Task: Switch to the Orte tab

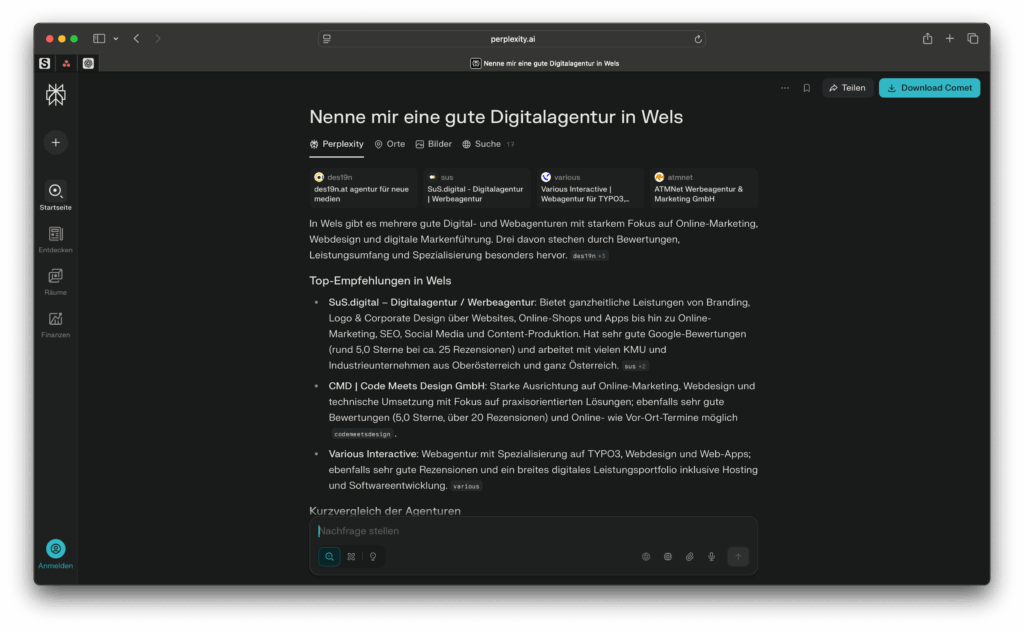Action: point(389,144)
